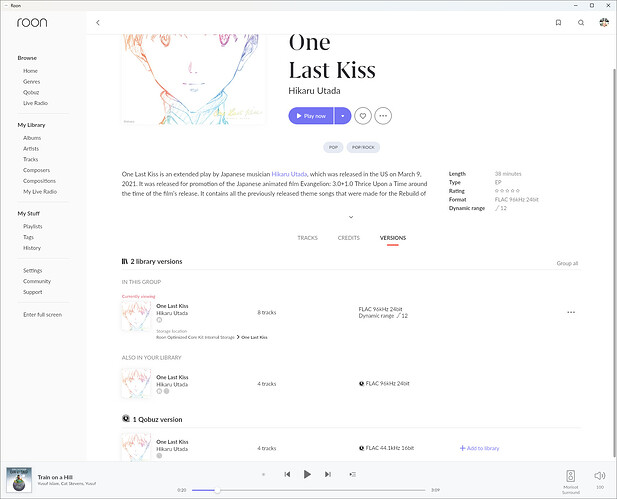The width and height of the screenshot is (617, 499).
Task: Open Tags in My Stuff
Action: click(x=28, y=237)
